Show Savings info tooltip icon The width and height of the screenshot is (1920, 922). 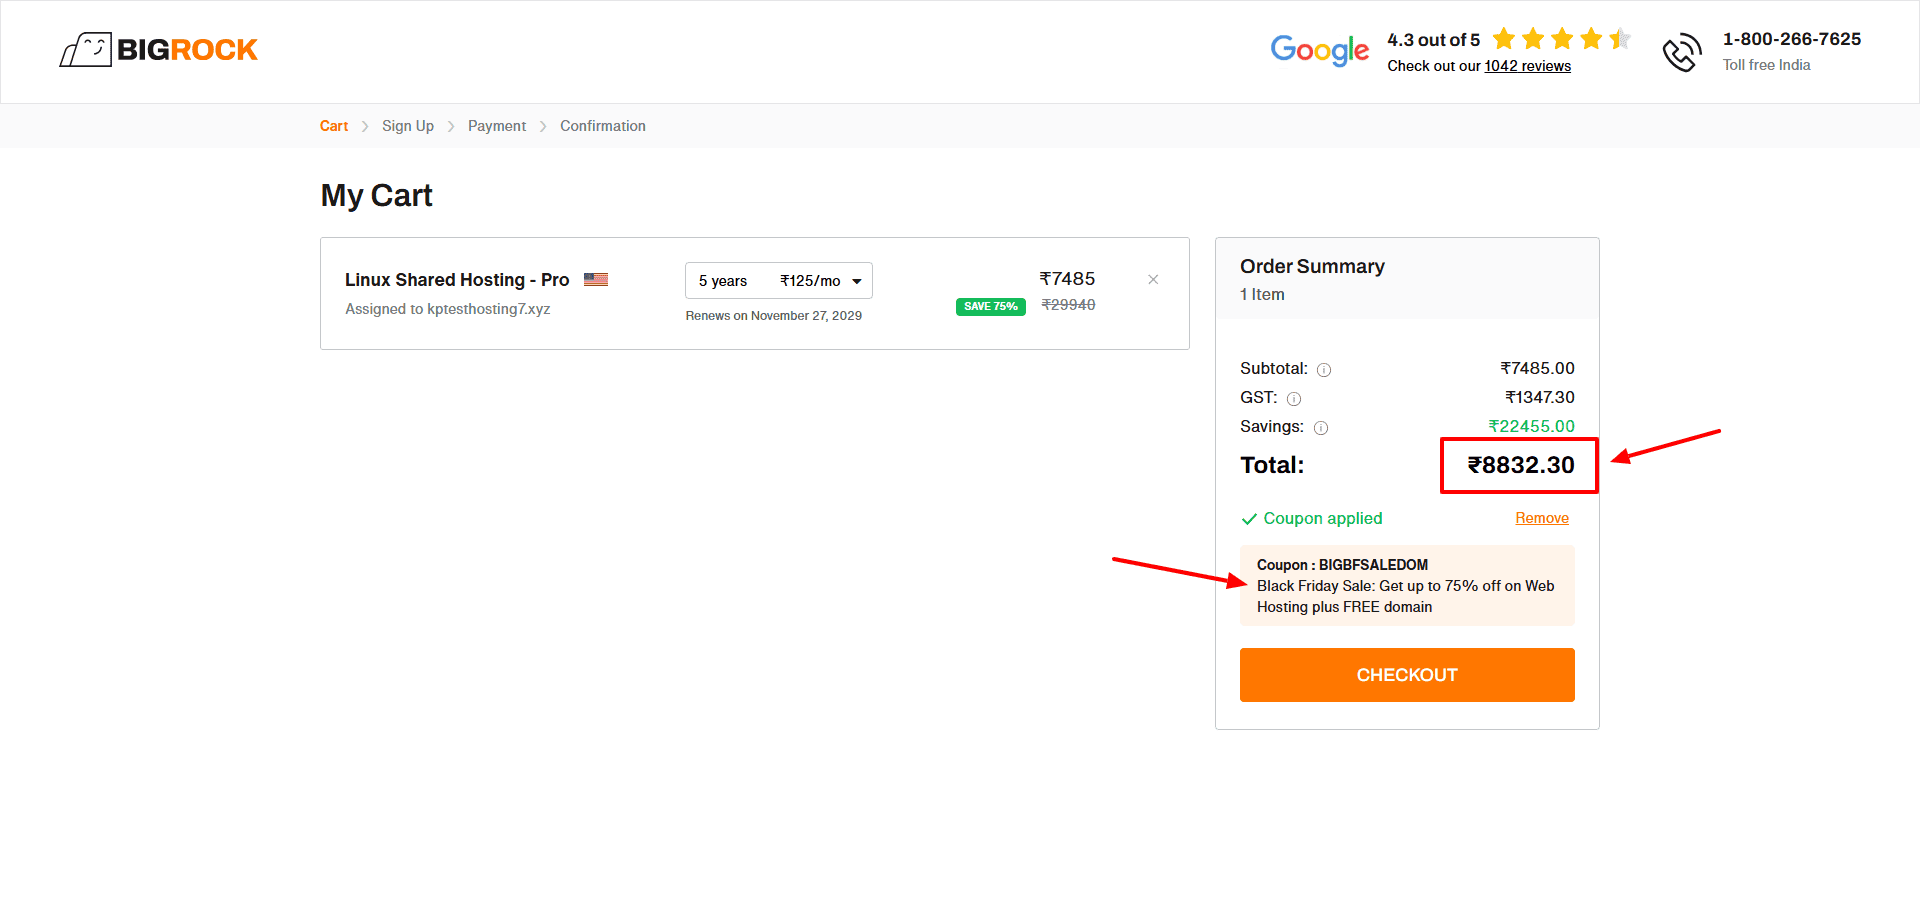1321,428
